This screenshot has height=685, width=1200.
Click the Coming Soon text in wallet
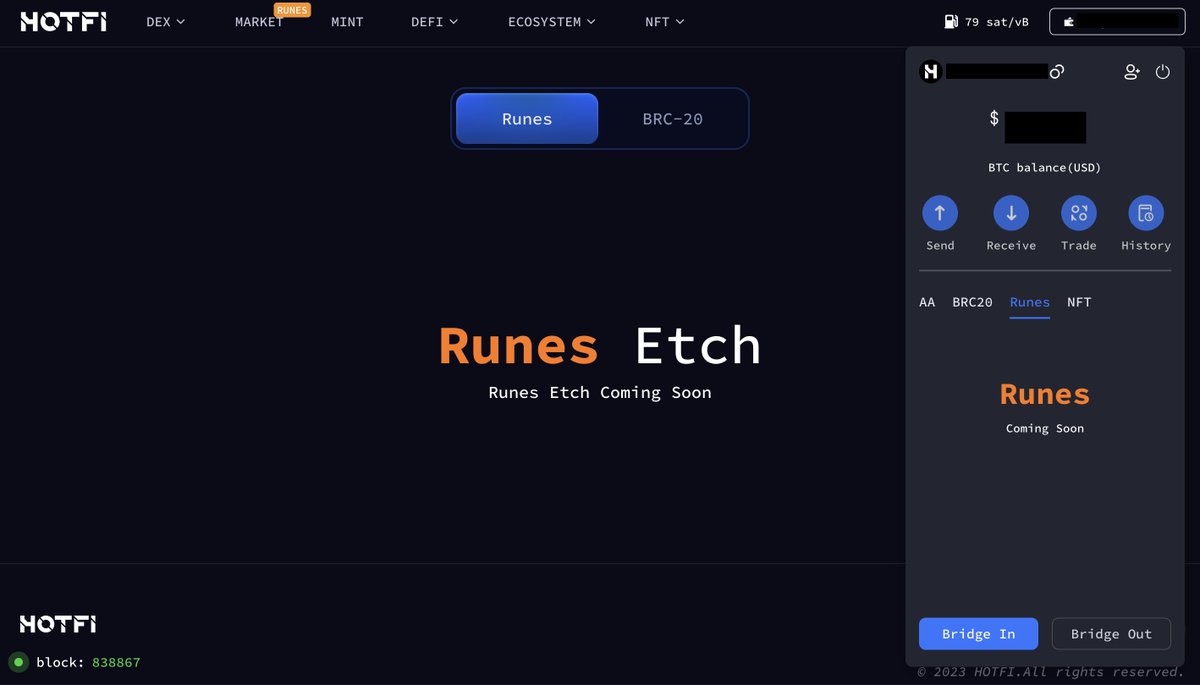tap(1045, 428)
